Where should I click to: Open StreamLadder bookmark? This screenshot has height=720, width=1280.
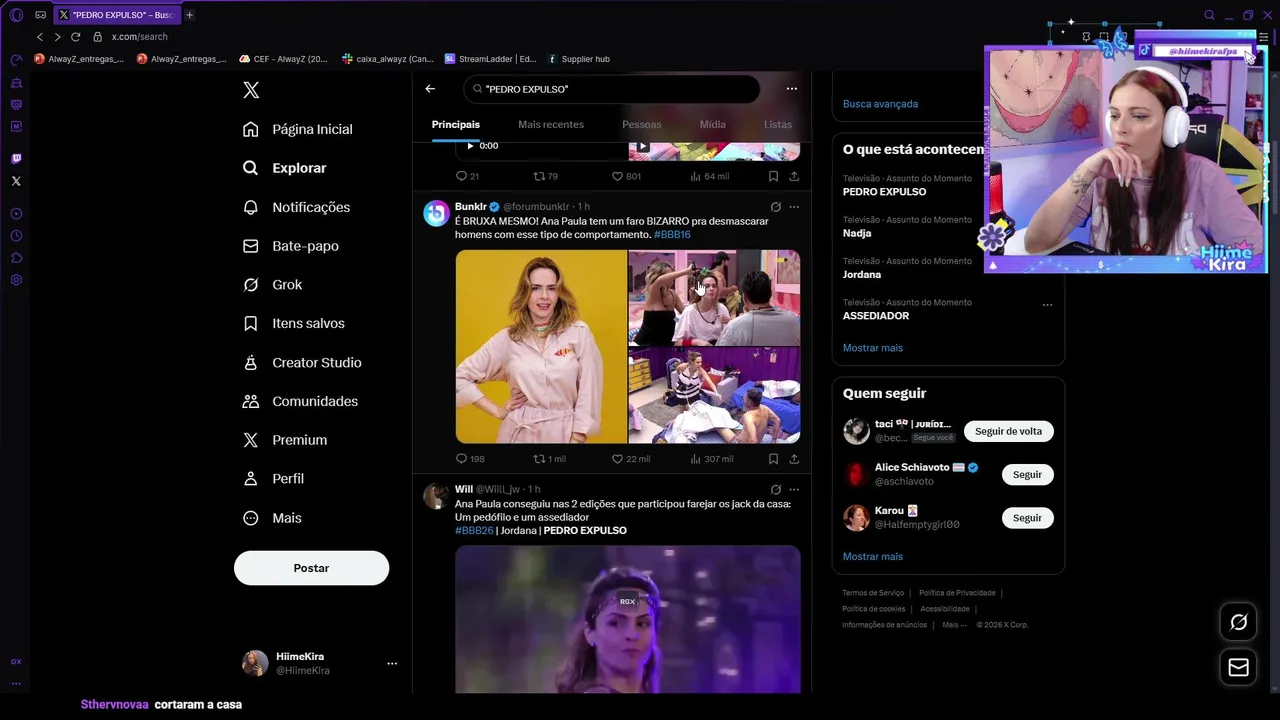pyautogui.click(x=491, y=59)
